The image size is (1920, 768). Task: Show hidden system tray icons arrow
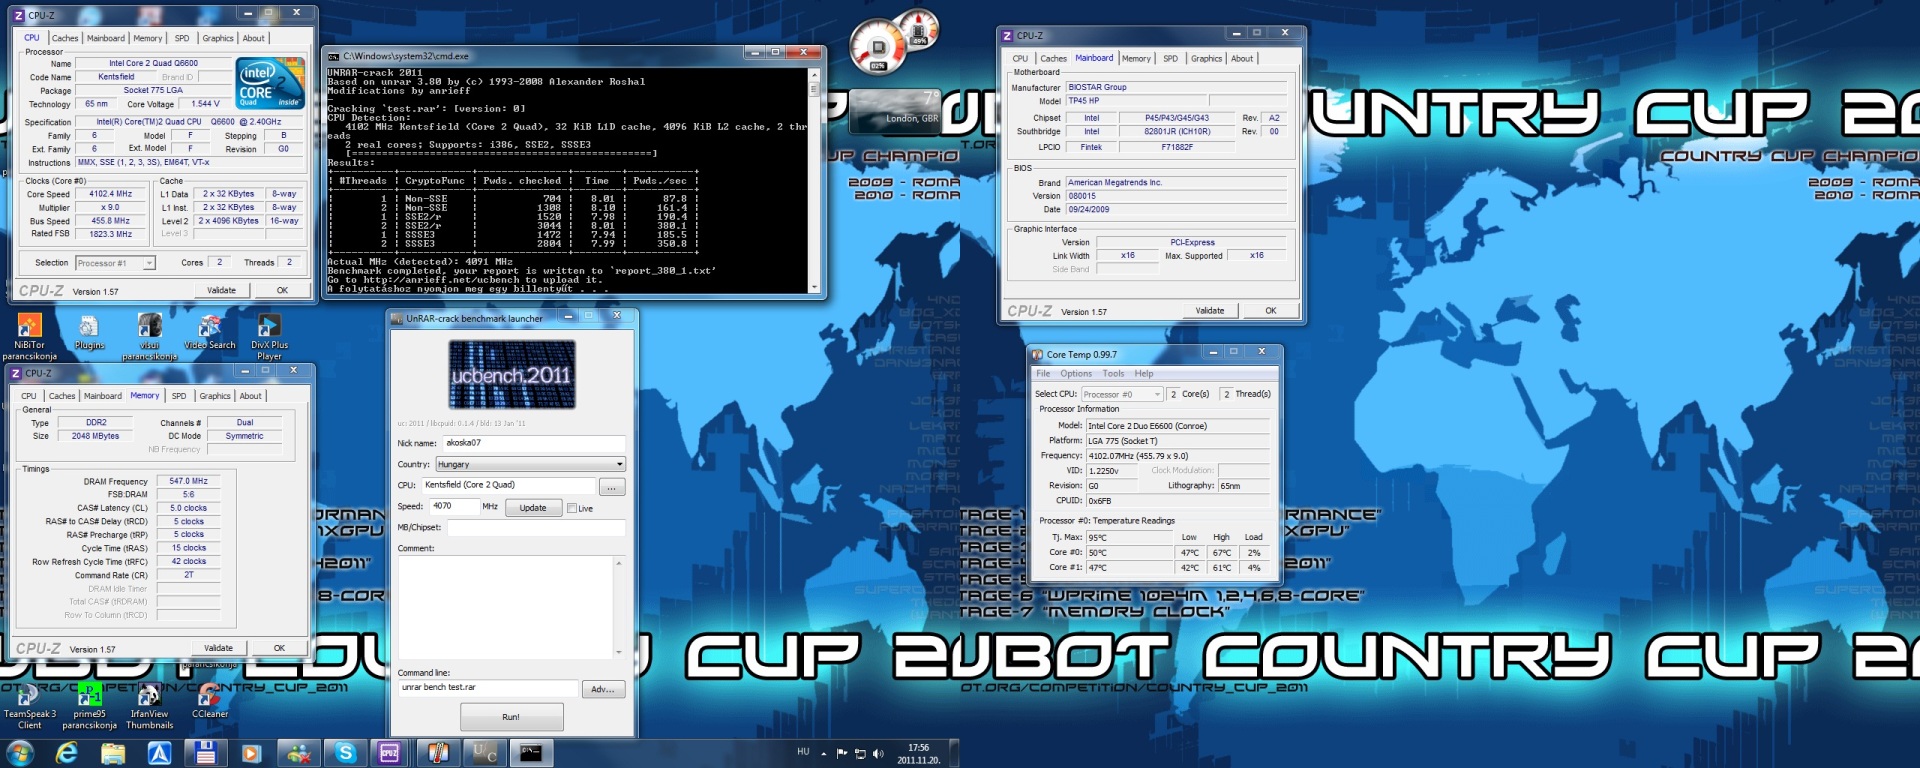coord(824,753)
